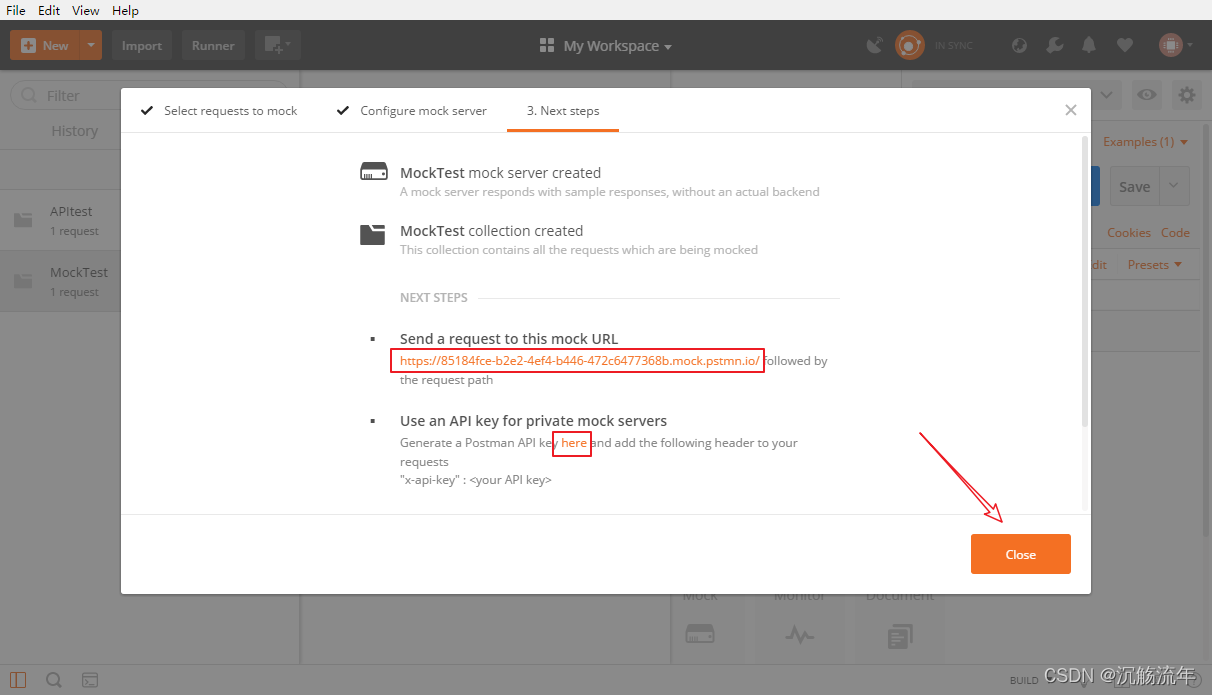Close the dialog with the X icon
Viewport: 1212px width, 695px height.
1071,110
